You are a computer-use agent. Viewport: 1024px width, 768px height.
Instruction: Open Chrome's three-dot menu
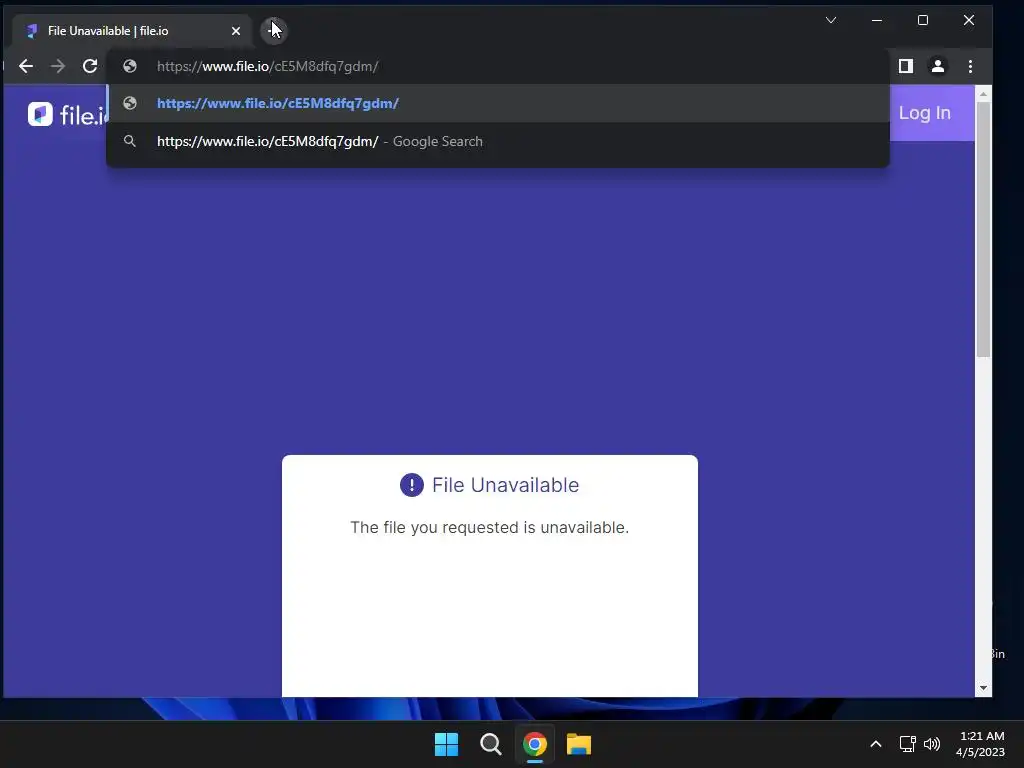[970, 66]
